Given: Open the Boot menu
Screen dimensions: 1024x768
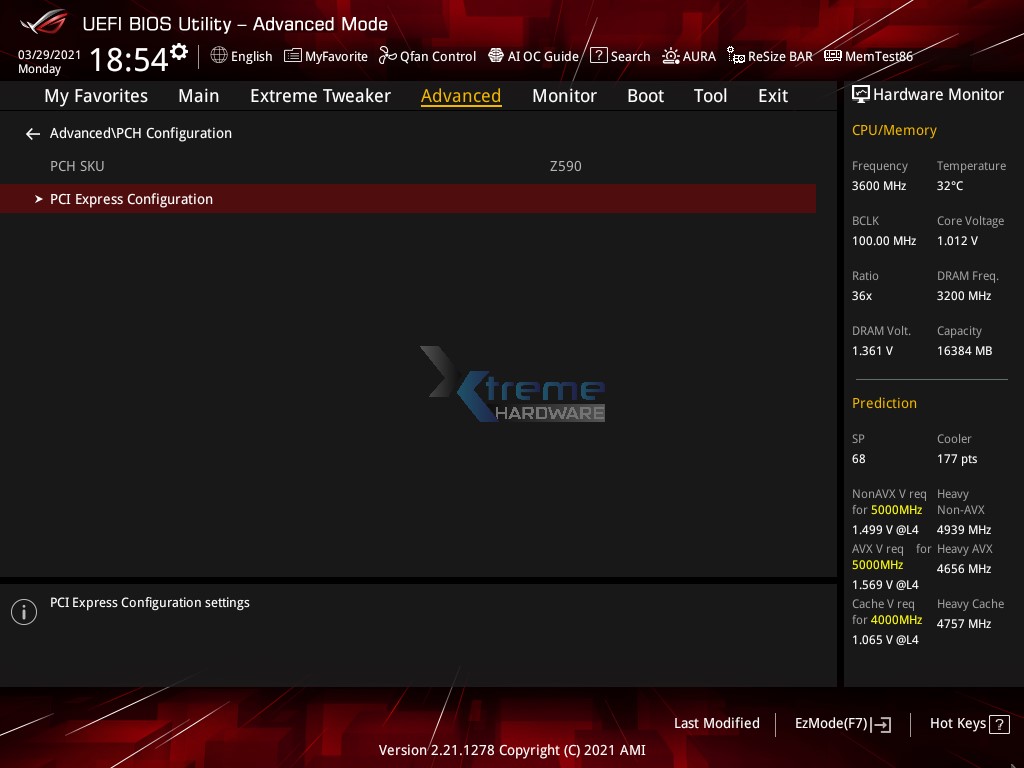Looking at the screenshot, I should 645,95.
